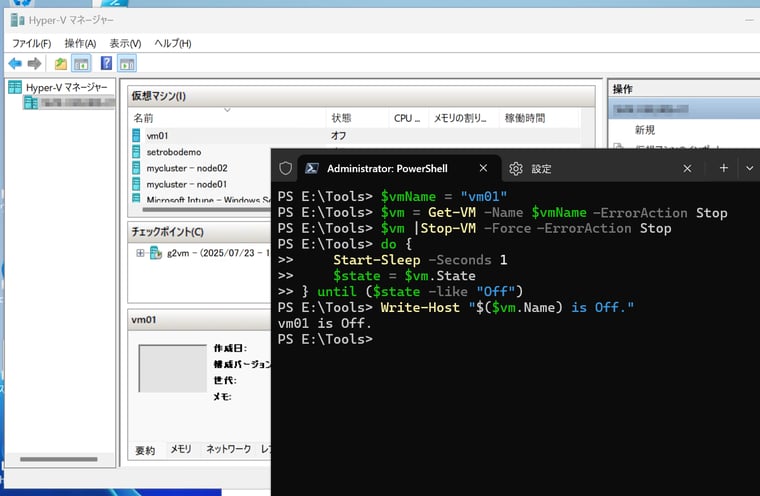
Task: Select the vm01 virtual machine row
Action: (355, 136)
